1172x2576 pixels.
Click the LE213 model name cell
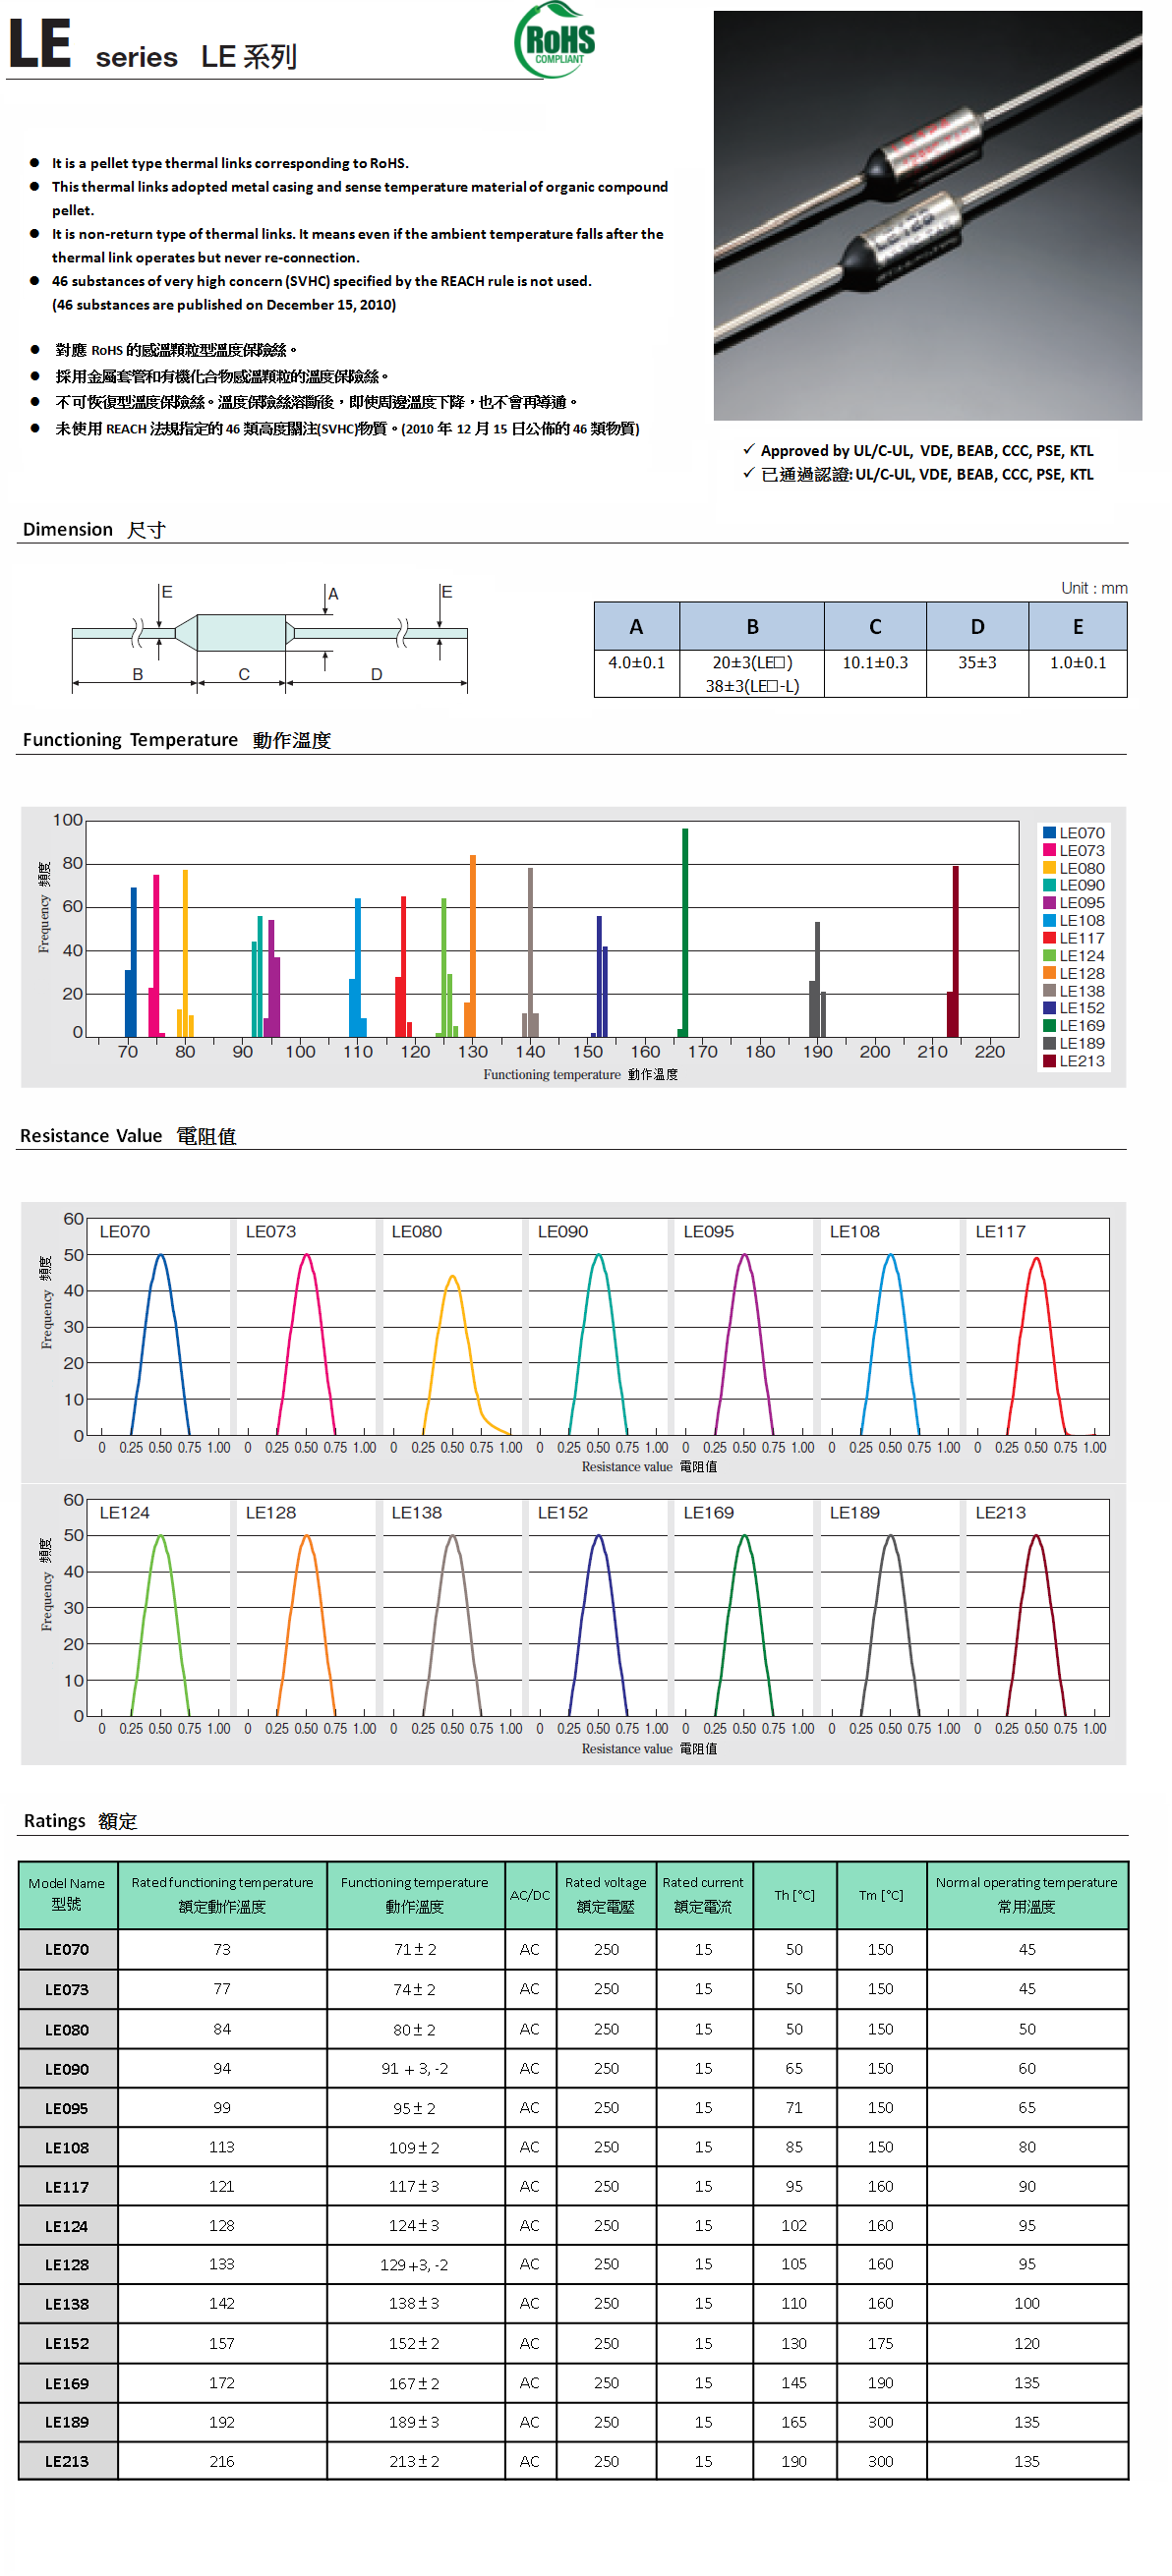[67, 2461]
